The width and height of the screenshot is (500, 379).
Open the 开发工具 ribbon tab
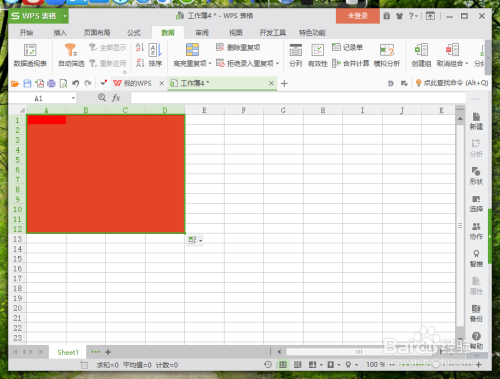click(273, 32)
